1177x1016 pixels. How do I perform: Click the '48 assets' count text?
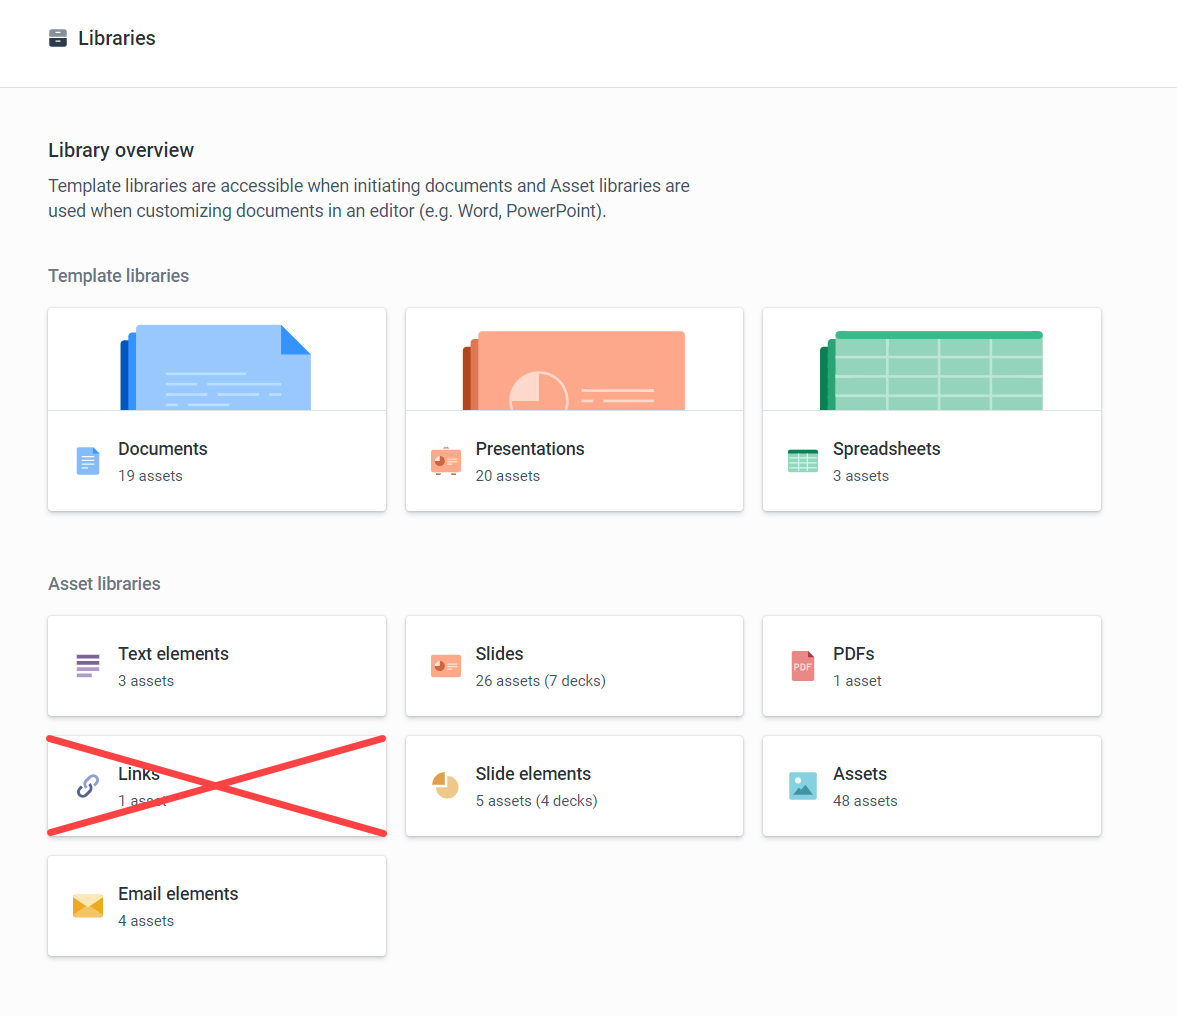pyautogui.click(x=865, y=801)
